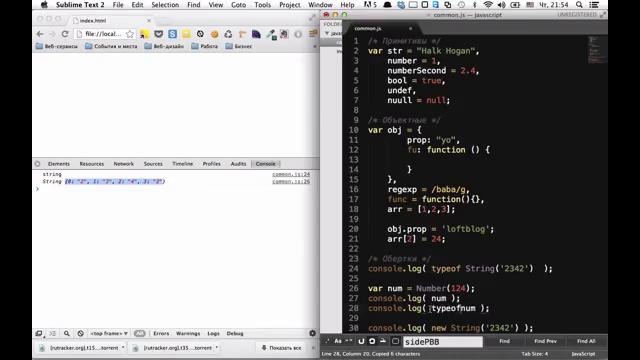Open the Pocket extension icon in Chrome

point(158,34)
